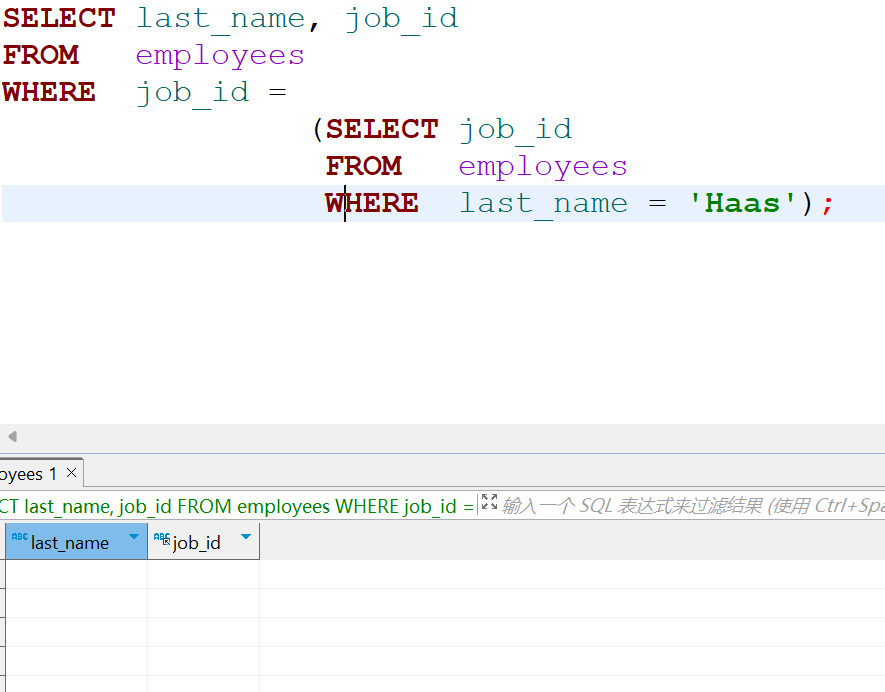Select the last_name column header
Image resolution: width=885 pixels, height=692 pixels.
(70, 542)
